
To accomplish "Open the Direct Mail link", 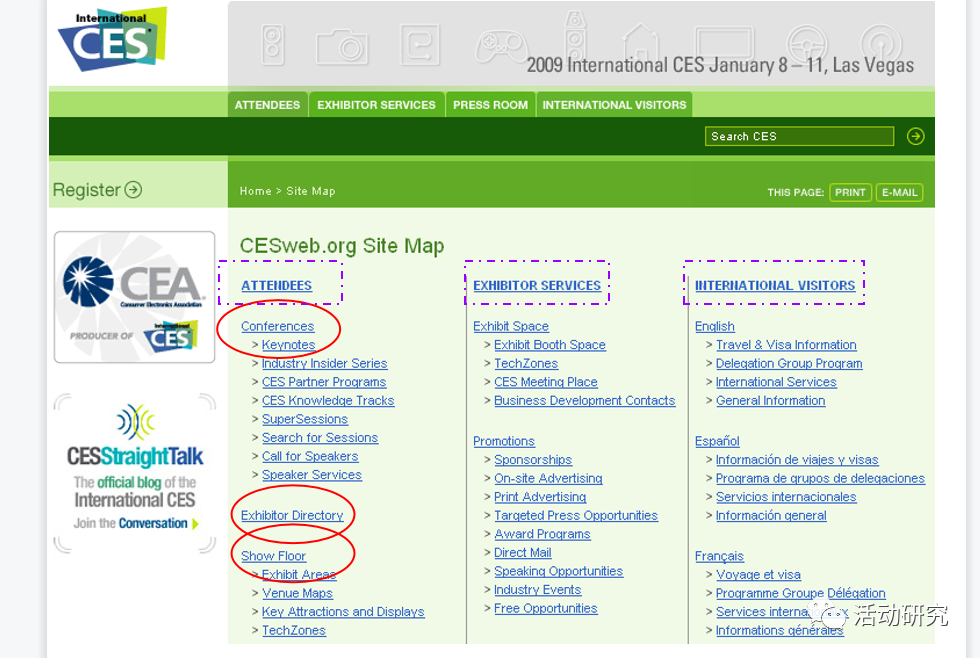I will click(522, 553).
